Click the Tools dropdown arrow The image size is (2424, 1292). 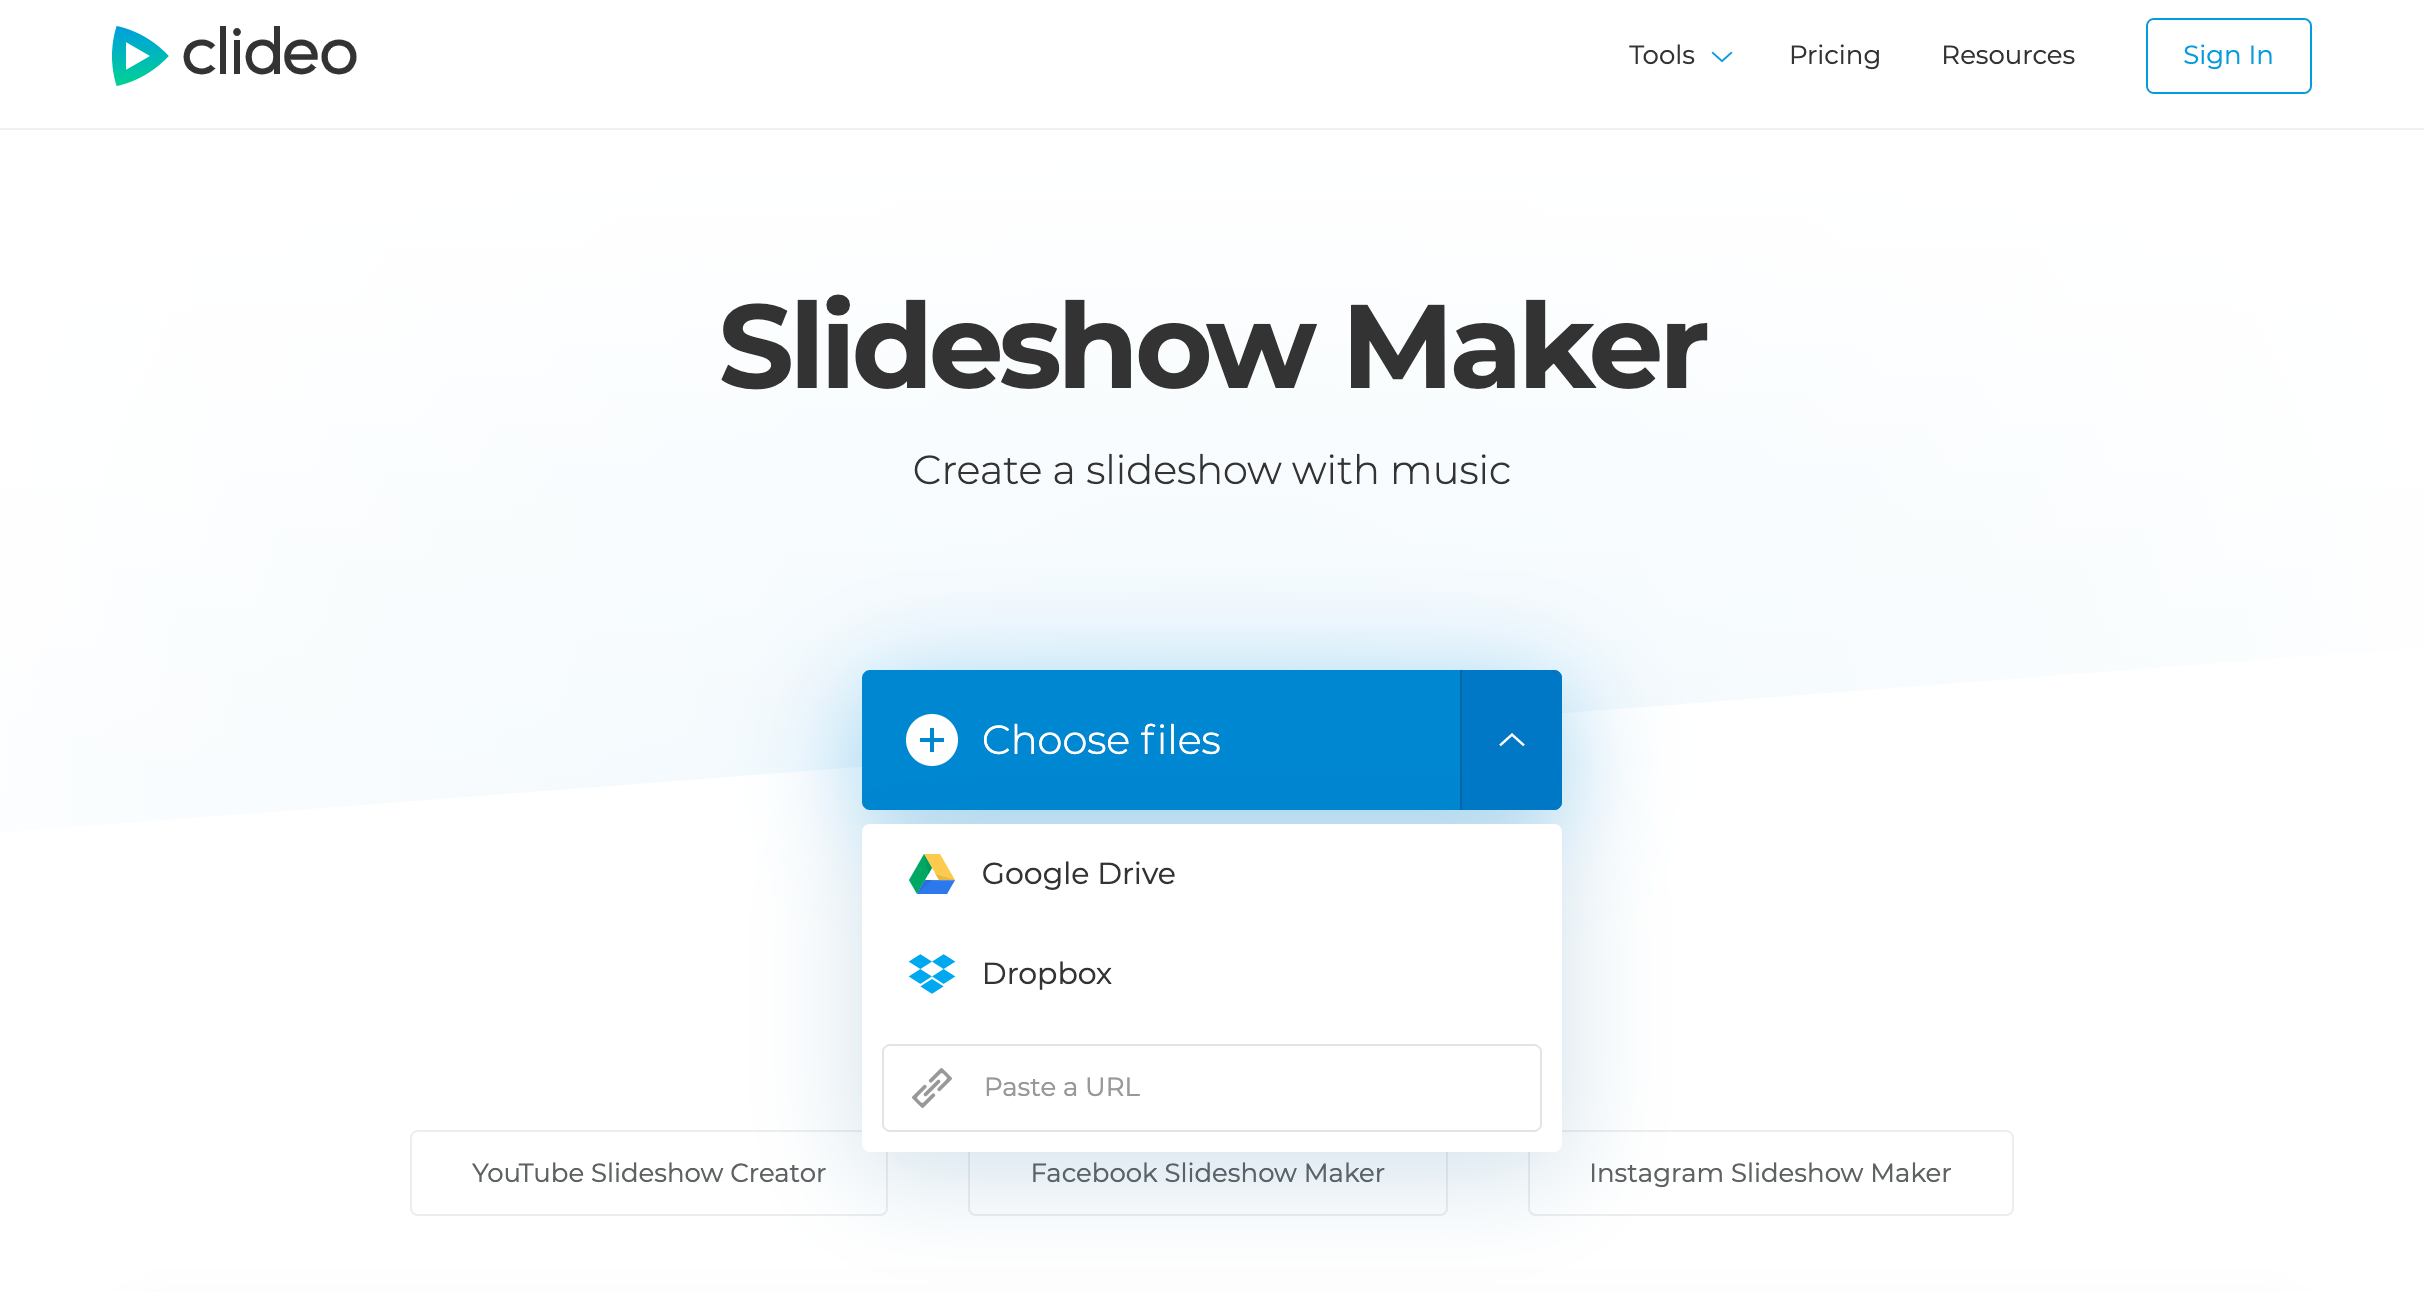(1723, 55)
